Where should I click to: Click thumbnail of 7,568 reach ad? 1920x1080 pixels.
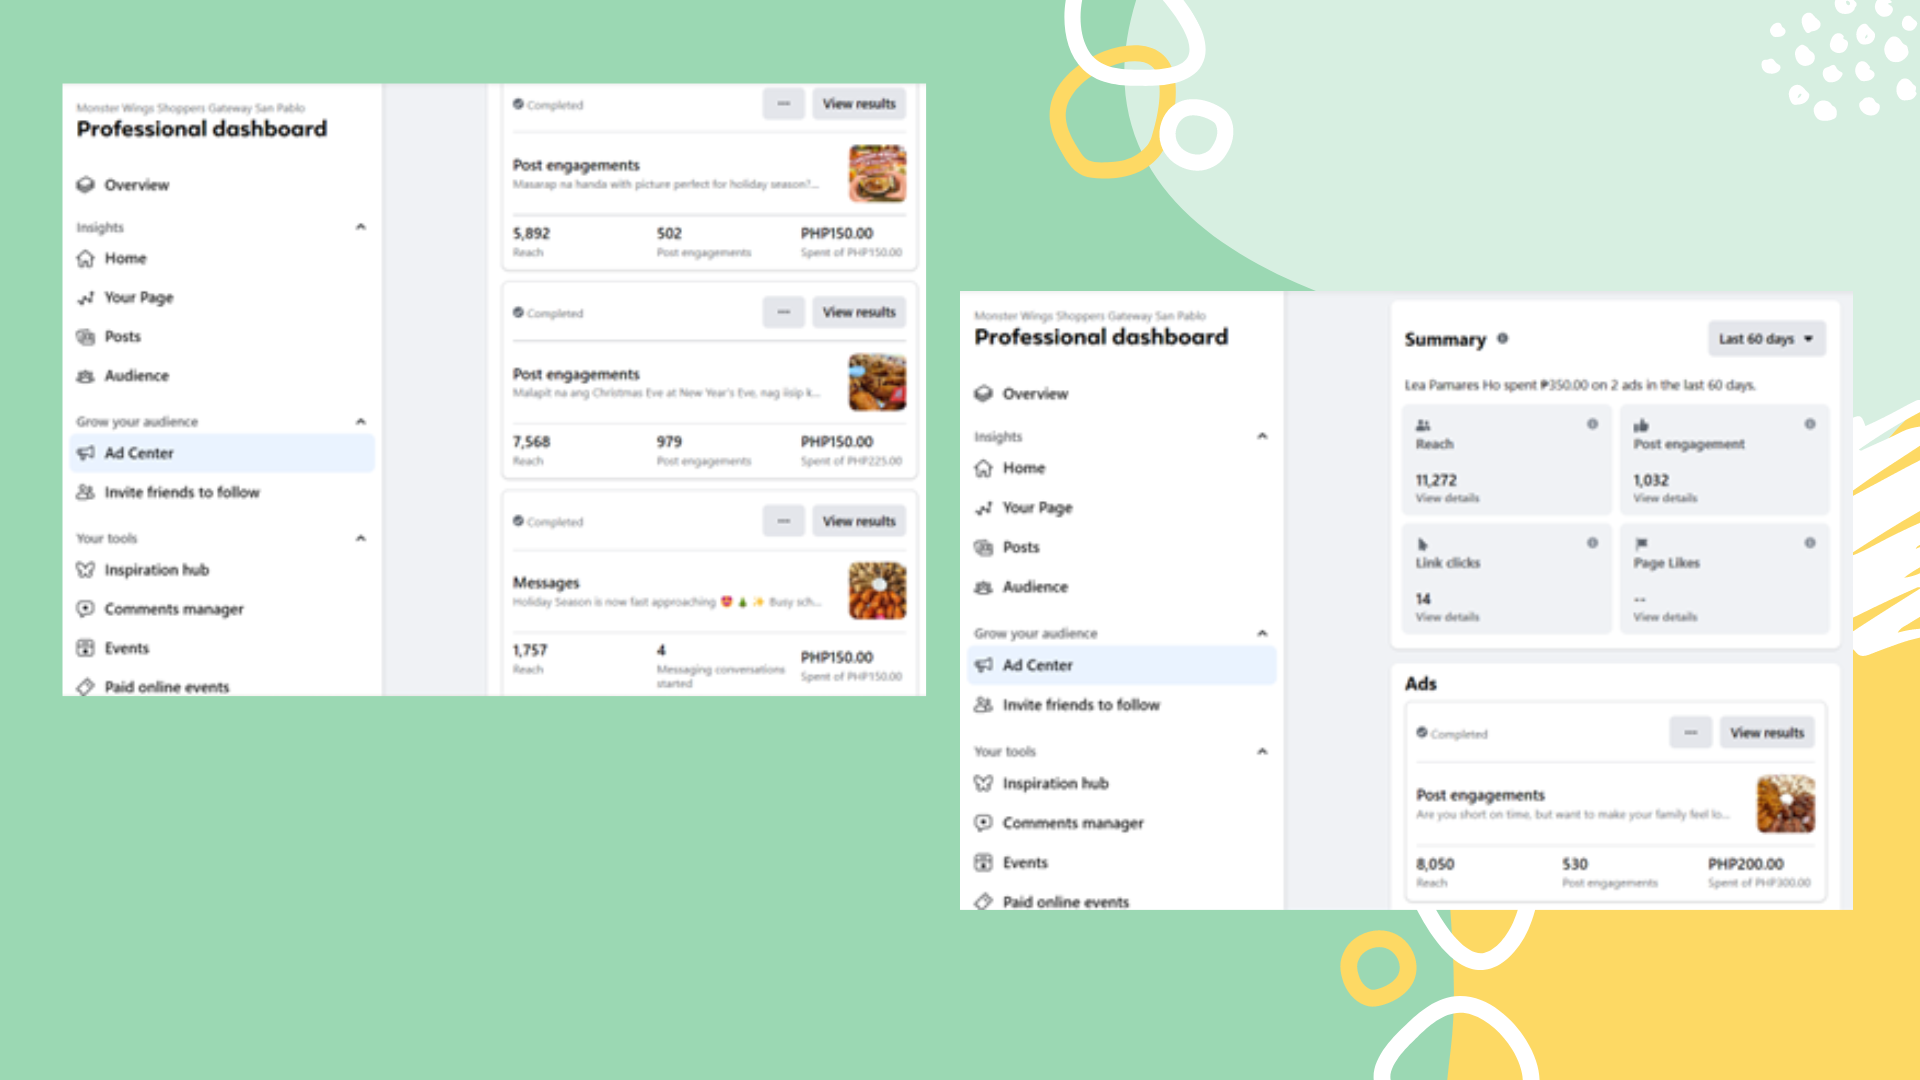[877, 382]
